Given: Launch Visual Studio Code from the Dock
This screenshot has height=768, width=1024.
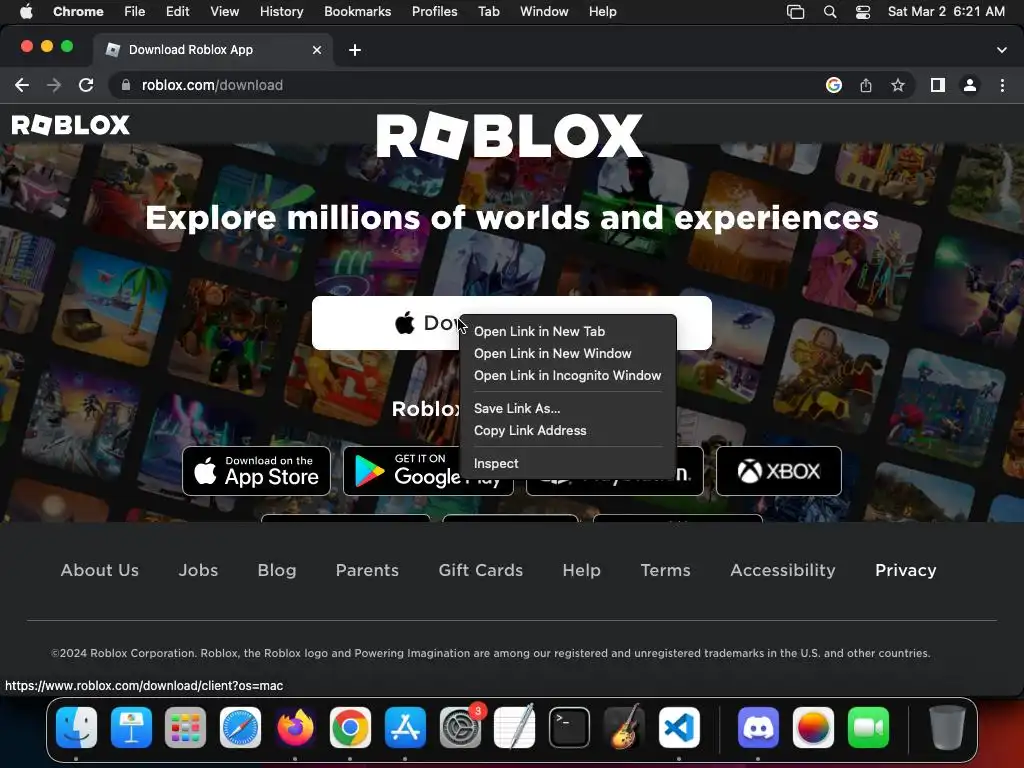Looking at the screenshot, I should pyautogui.click(x=679, y=728).
